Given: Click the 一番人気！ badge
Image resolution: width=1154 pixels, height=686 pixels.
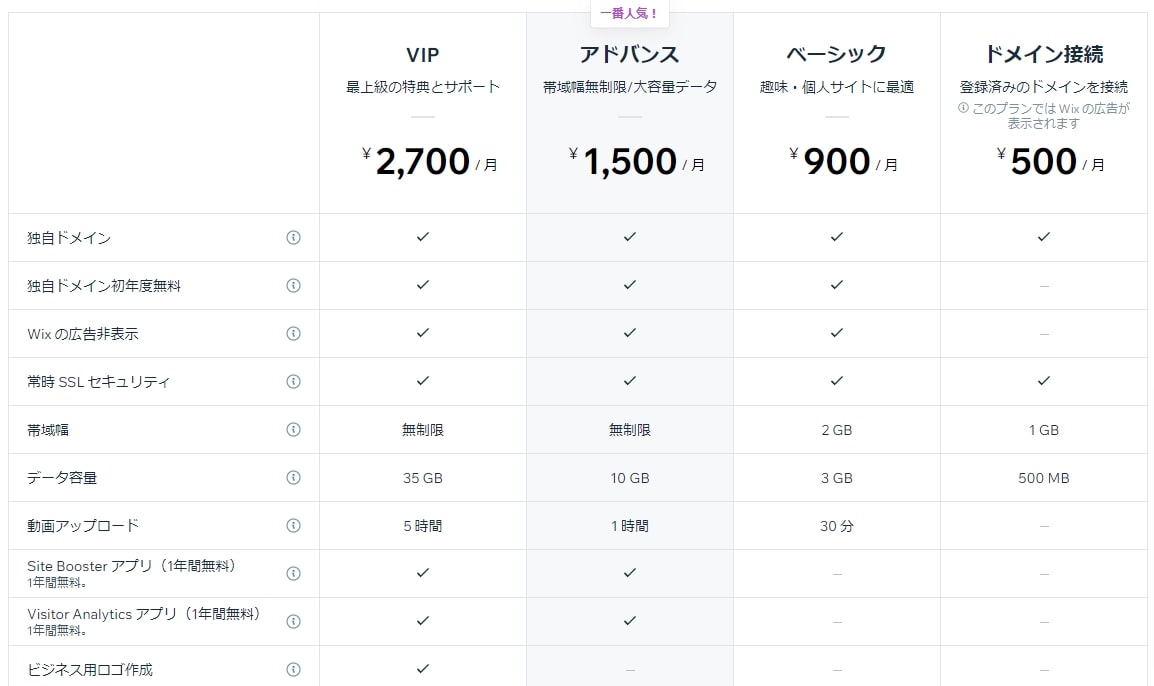Looking at the screenshot, I should point(629,13).
